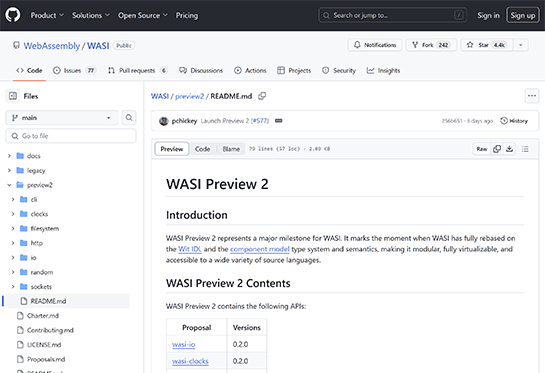Open Charter.md file
The image size is (545, 373).
(43, 316)
